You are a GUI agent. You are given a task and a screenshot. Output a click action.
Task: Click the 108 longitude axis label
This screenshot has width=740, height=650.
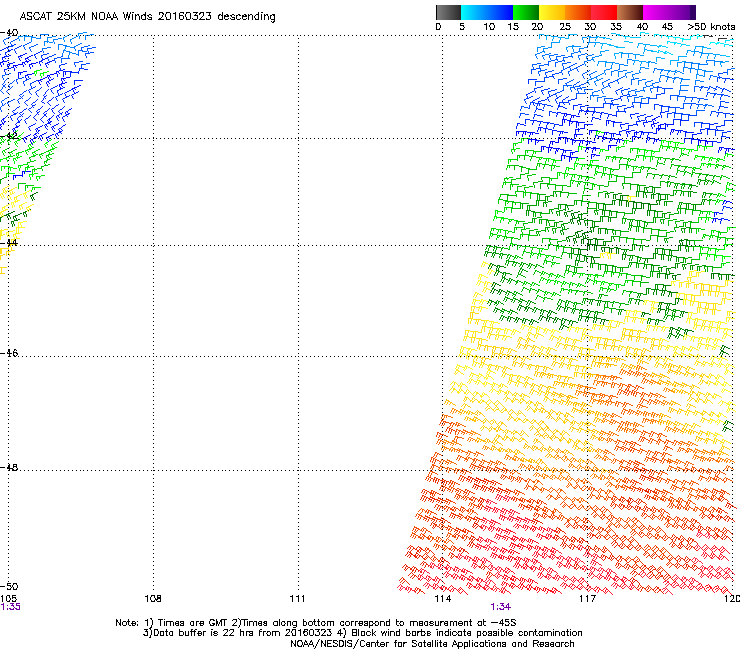click(x=153, y=599)
